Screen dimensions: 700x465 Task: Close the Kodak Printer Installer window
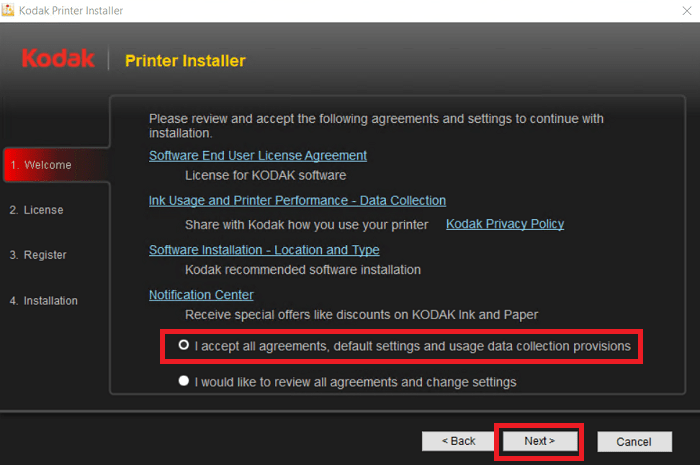687,11
